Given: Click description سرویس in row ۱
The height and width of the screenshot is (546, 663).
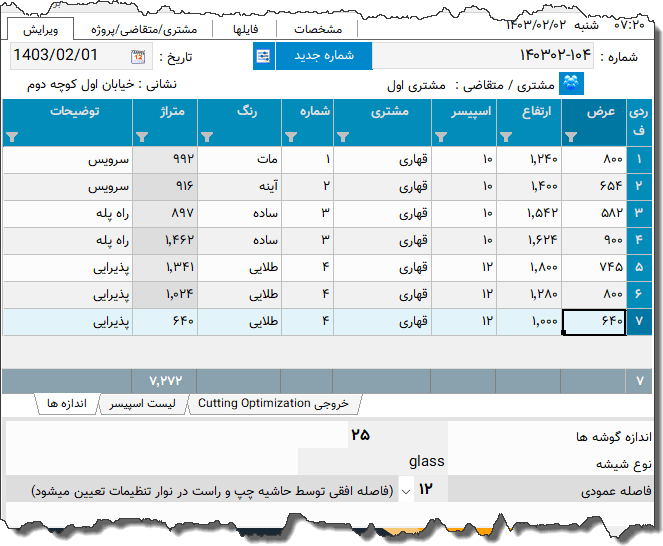Looking at the screenshot, I should tap(68, 159).
